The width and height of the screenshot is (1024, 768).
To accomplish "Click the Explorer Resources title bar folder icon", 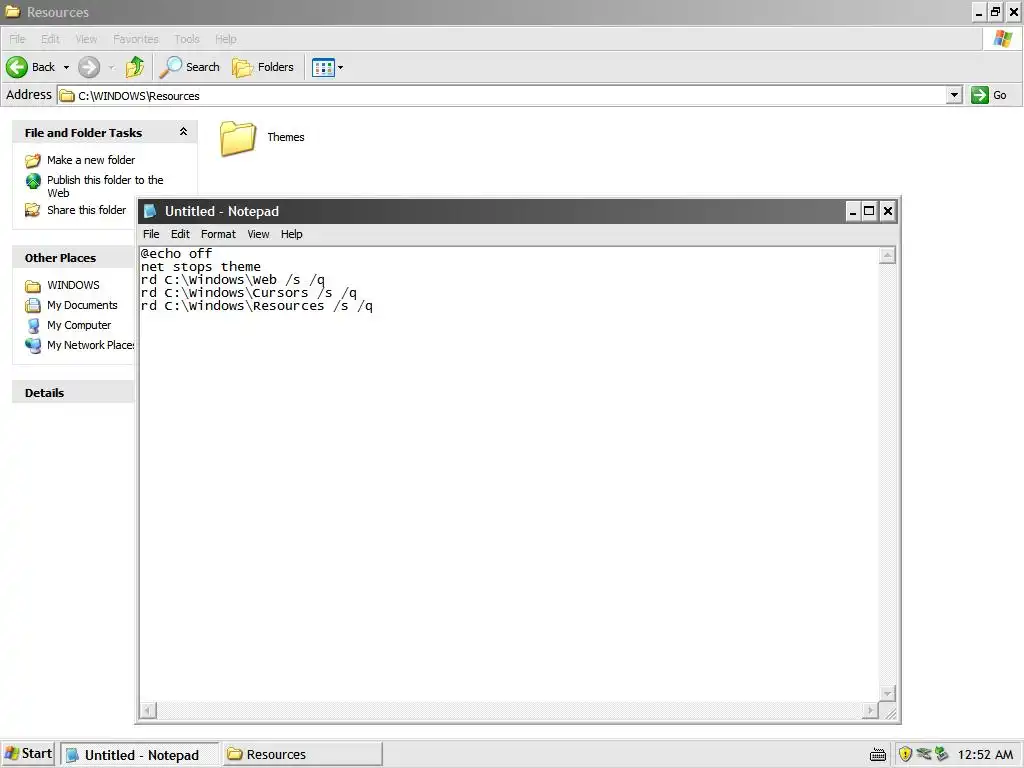I will pyautogui.click(x=12, y=12).
